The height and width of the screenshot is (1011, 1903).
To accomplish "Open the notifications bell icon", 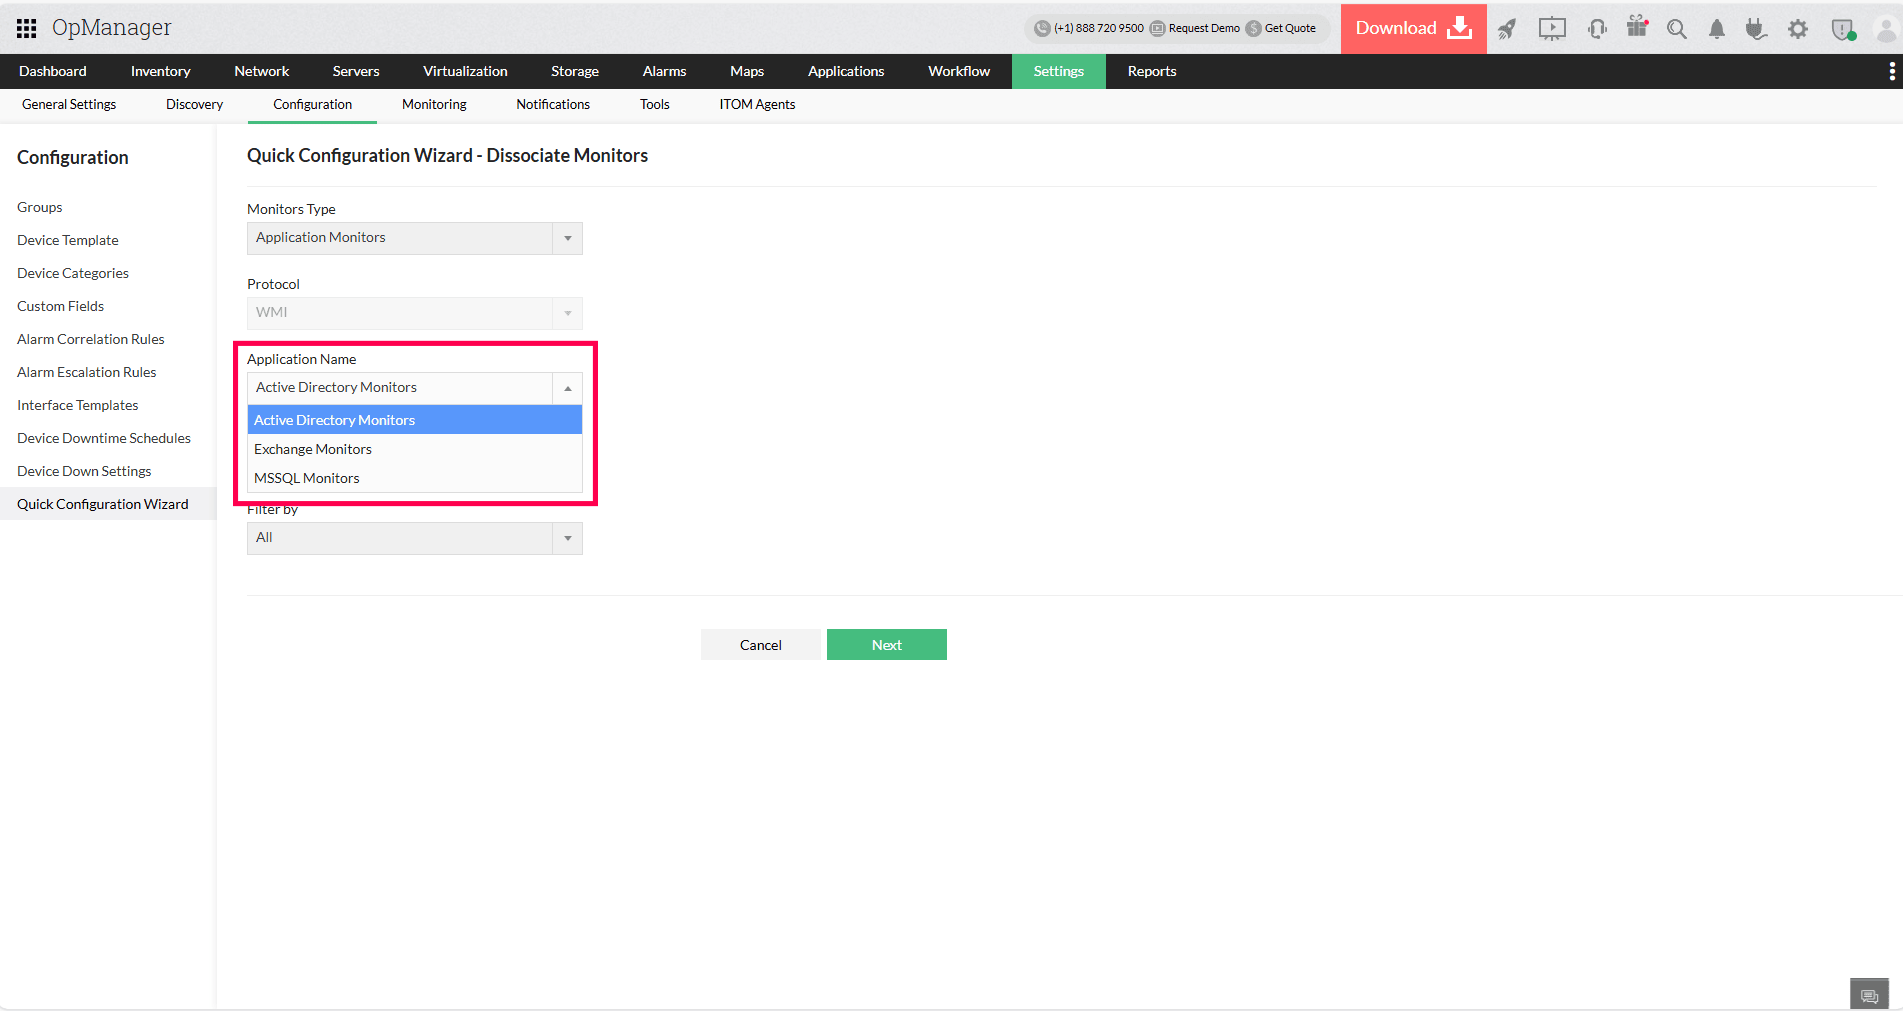I will click(x=1717, y=29).
